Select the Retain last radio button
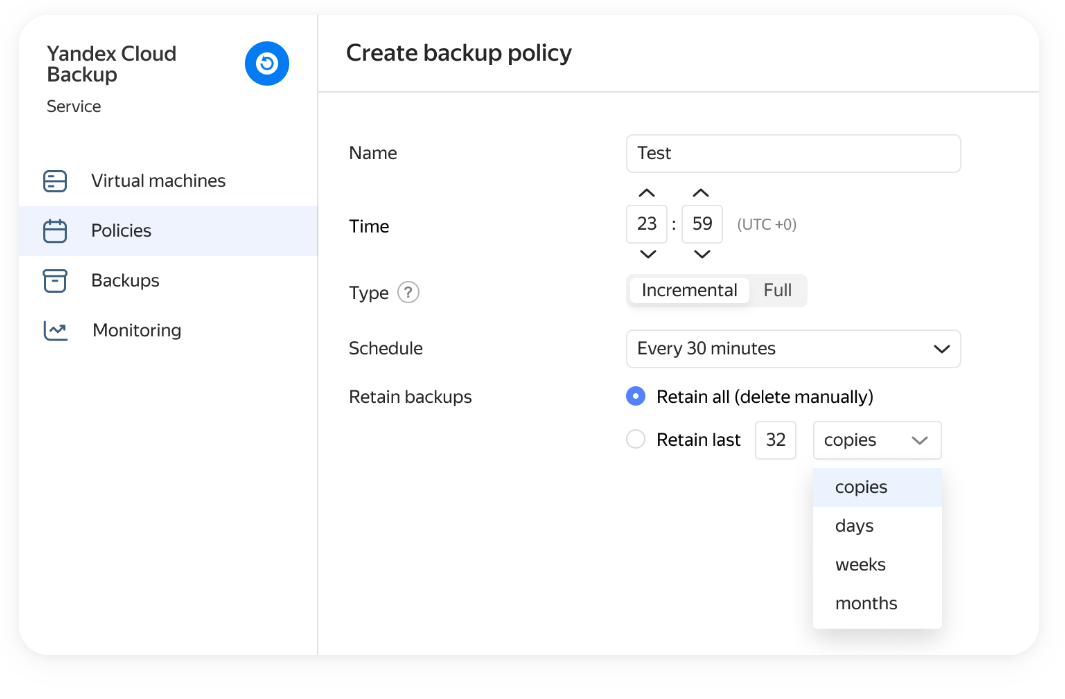The height and width of the screenshot is (699, 1065). tap(636, 440)
